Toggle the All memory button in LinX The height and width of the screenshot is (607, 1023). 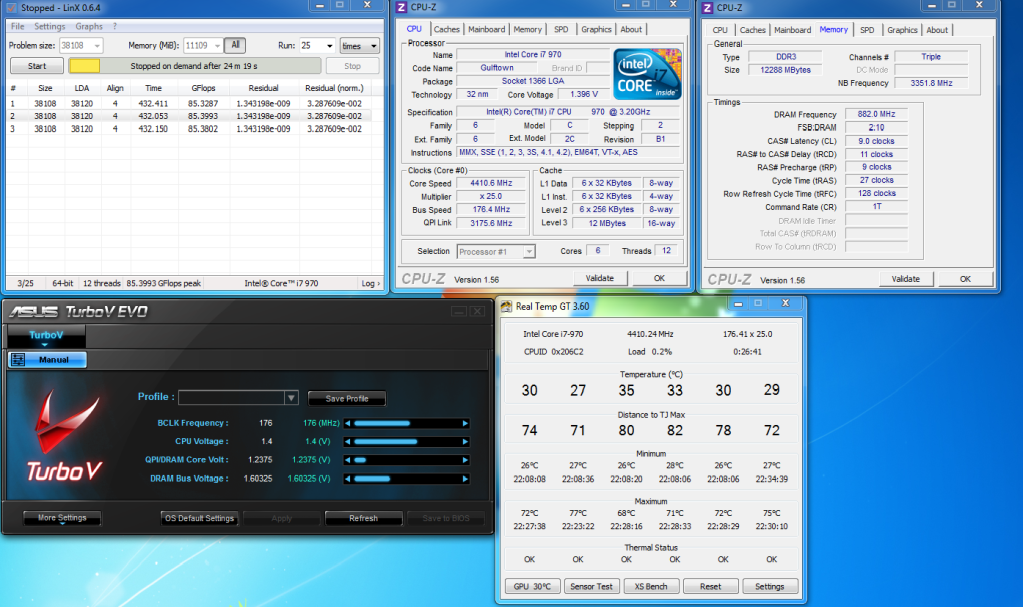click(235, 45)
